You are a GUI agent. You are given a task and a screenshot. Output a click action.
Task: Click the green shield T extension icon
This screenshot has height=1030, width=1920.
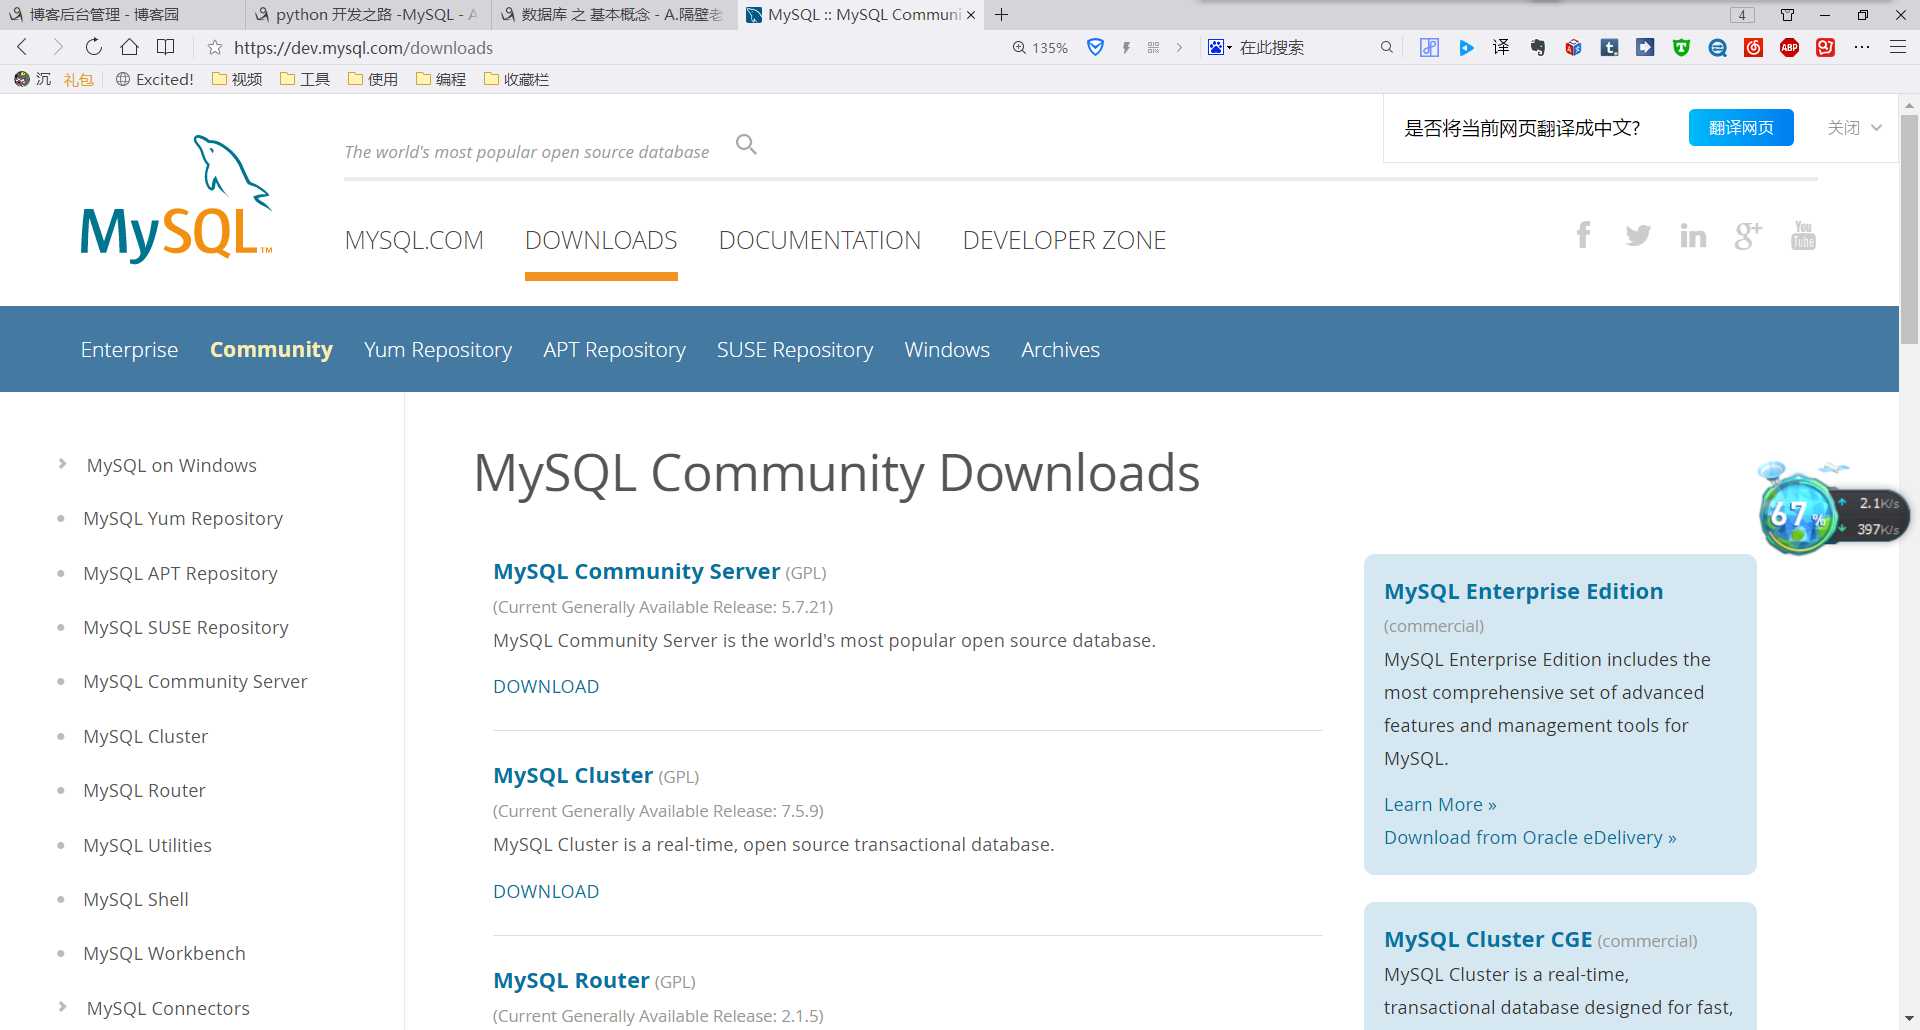click(1681, 47)
